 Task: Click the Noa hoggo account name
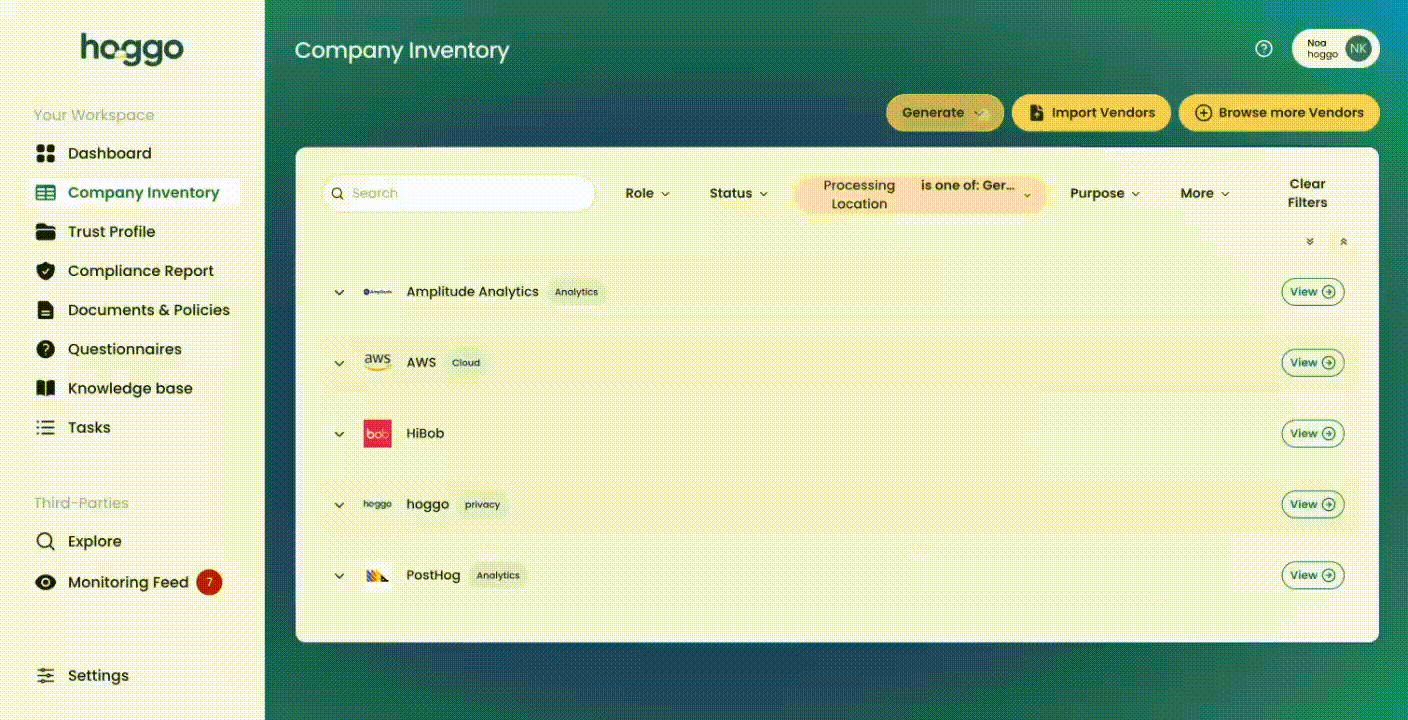[1321, 49]
